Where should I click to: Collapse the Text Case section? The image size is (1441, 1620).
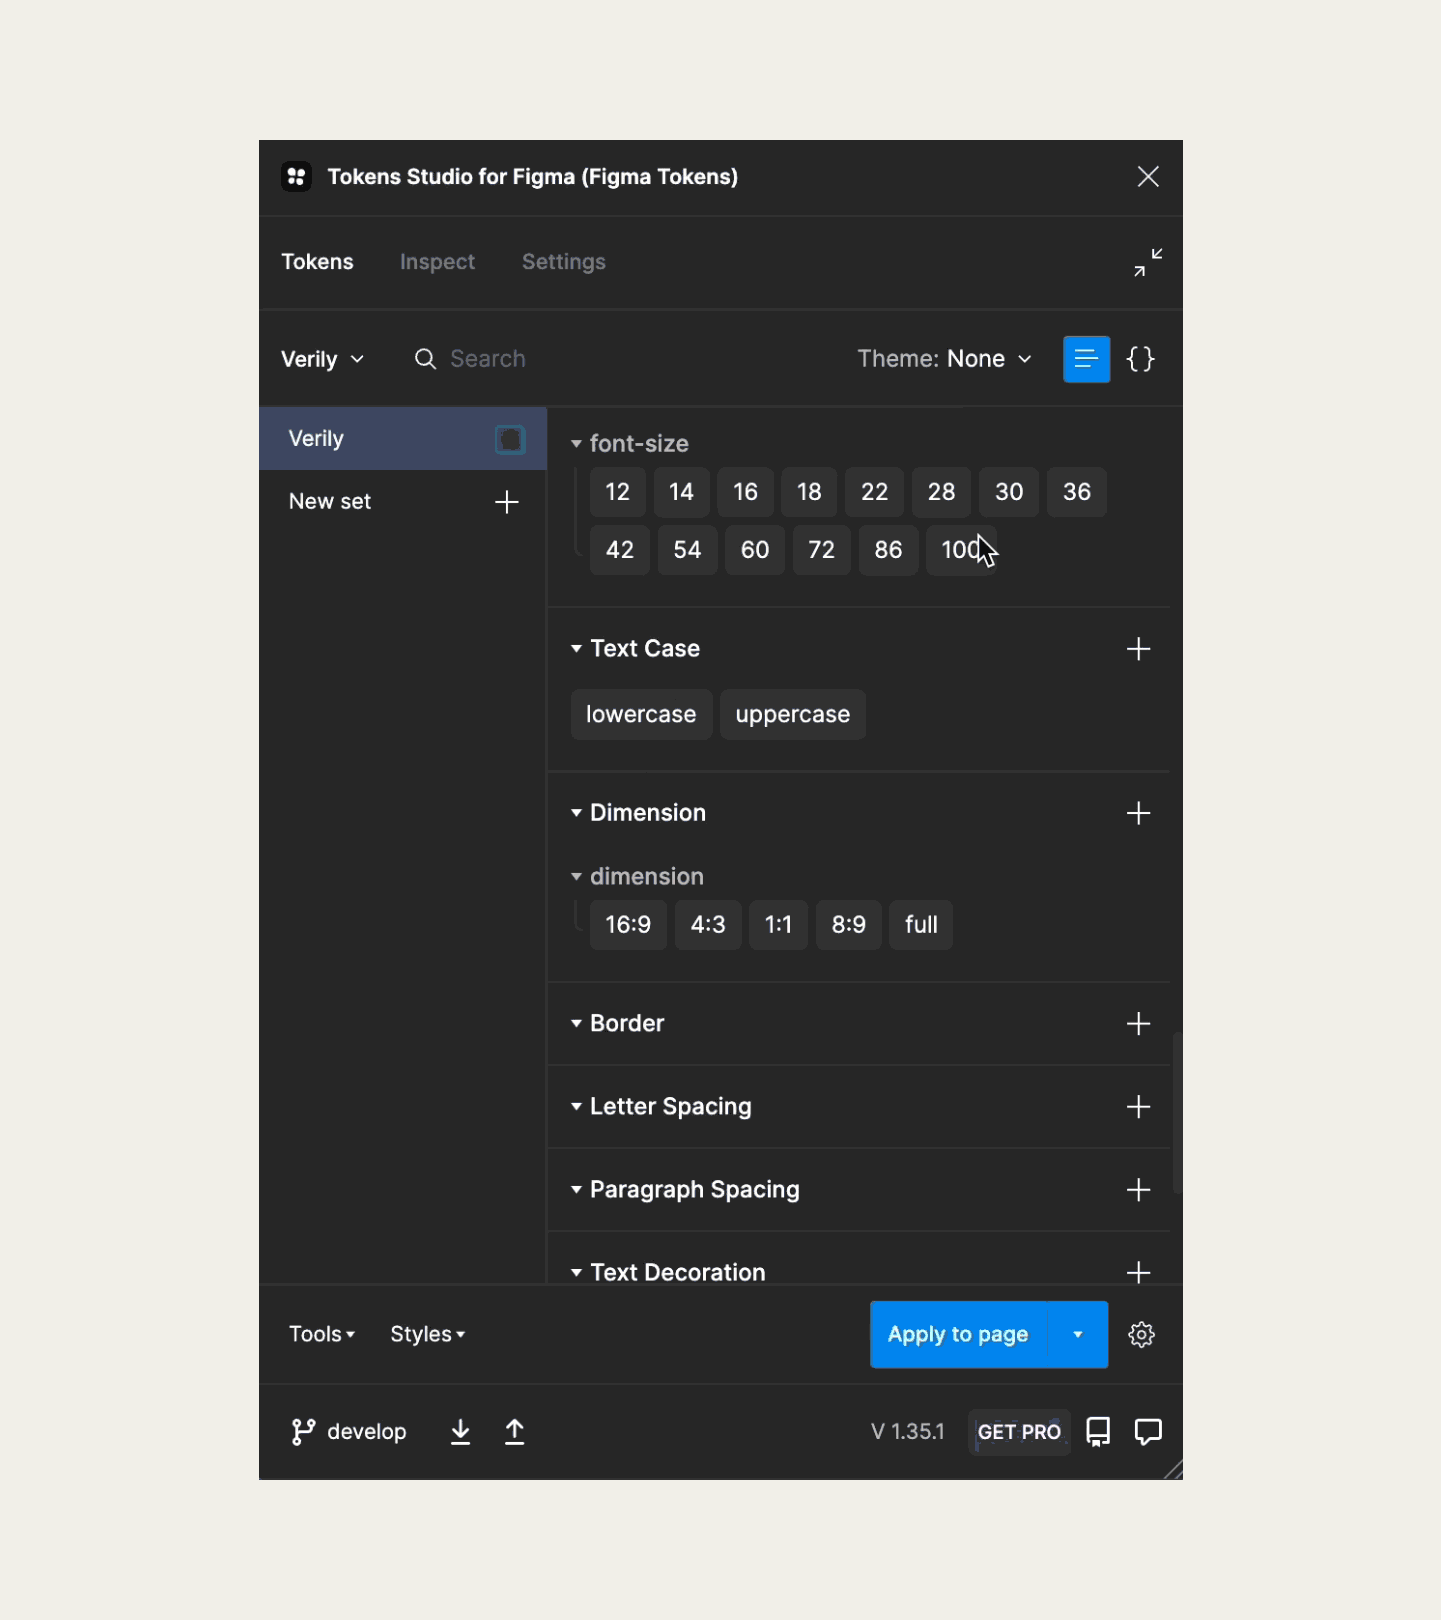[576, 649]
